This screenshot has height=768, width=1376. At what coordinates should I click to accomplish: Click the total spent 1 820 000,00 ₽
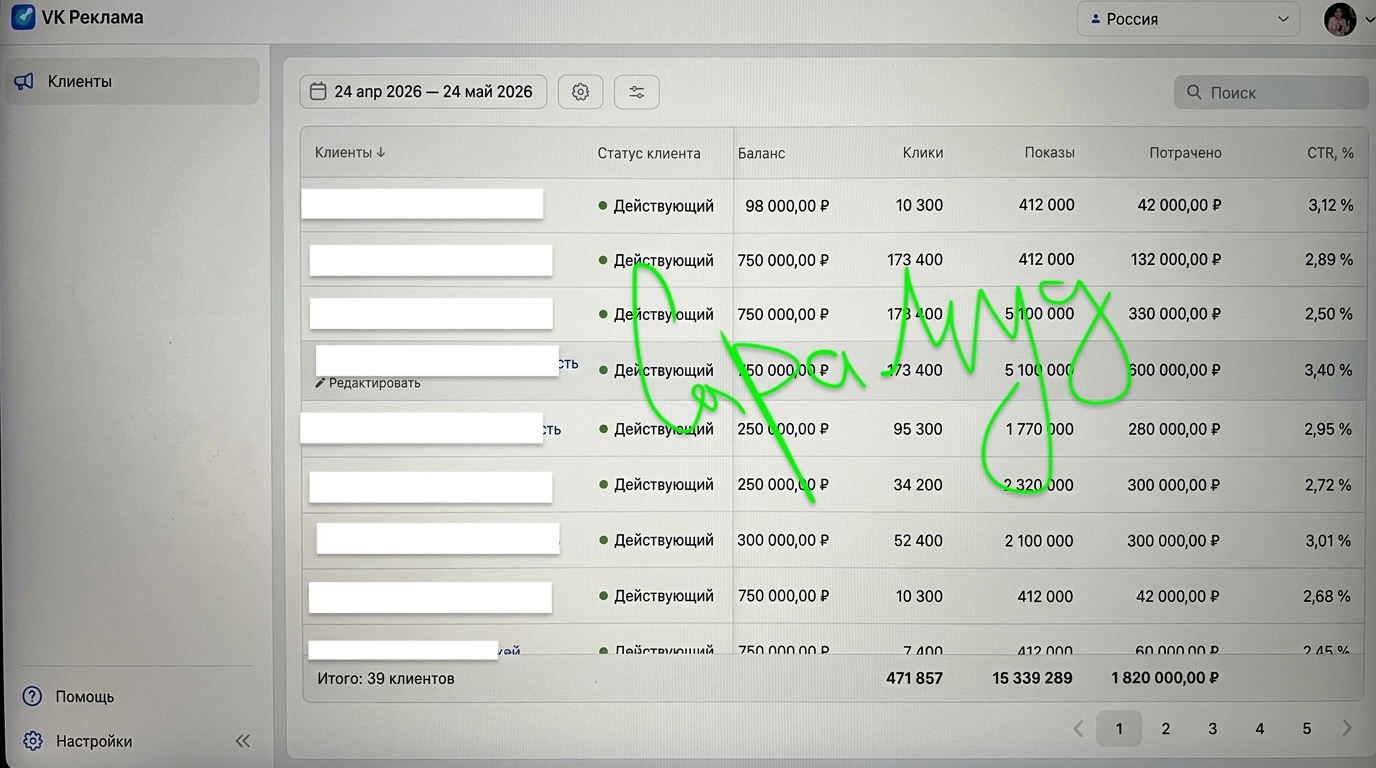1165,678
